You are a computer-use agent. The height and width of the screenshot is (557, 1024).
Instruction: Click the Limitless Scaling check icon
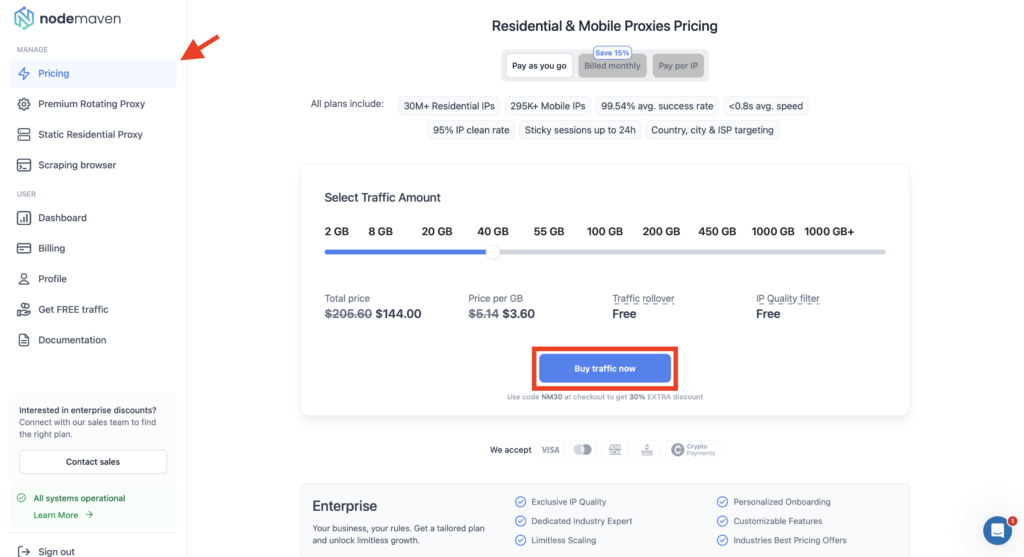(x=520, y=540)
